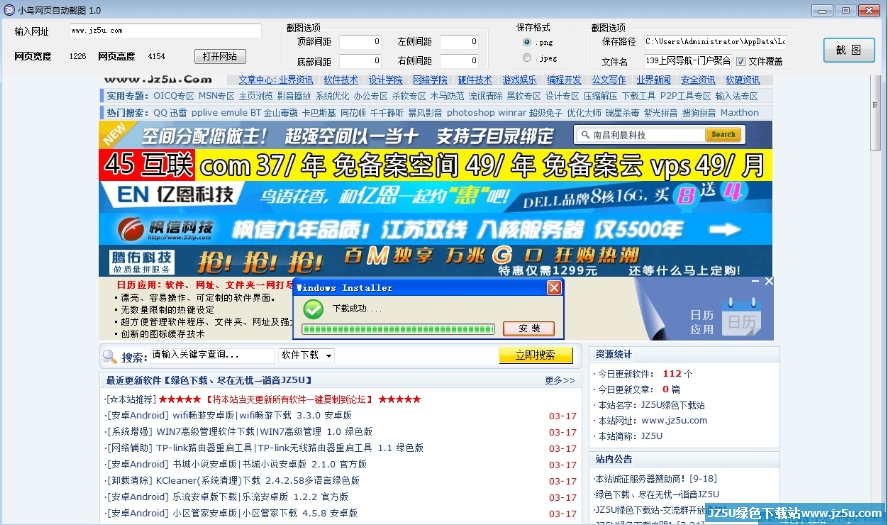Select the .jpeg save format
888x525 pixels.
pos(527,58)
